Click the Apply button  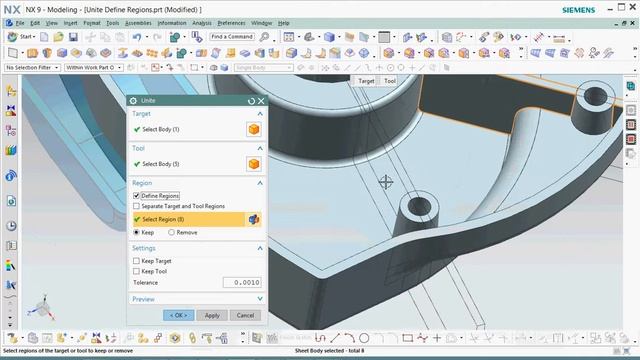pyautogui.click(x=212, y=316)
